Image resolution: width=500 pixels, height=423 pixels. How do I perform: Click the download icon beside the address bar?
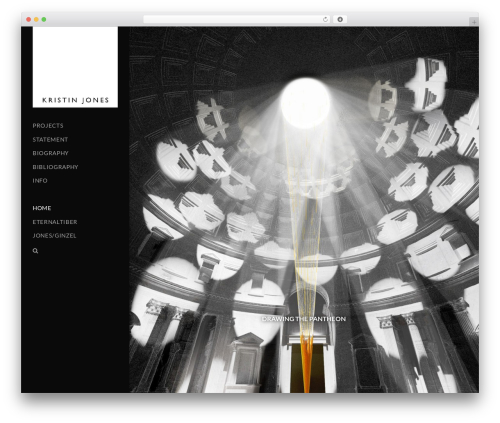click(x=340, y=20)
